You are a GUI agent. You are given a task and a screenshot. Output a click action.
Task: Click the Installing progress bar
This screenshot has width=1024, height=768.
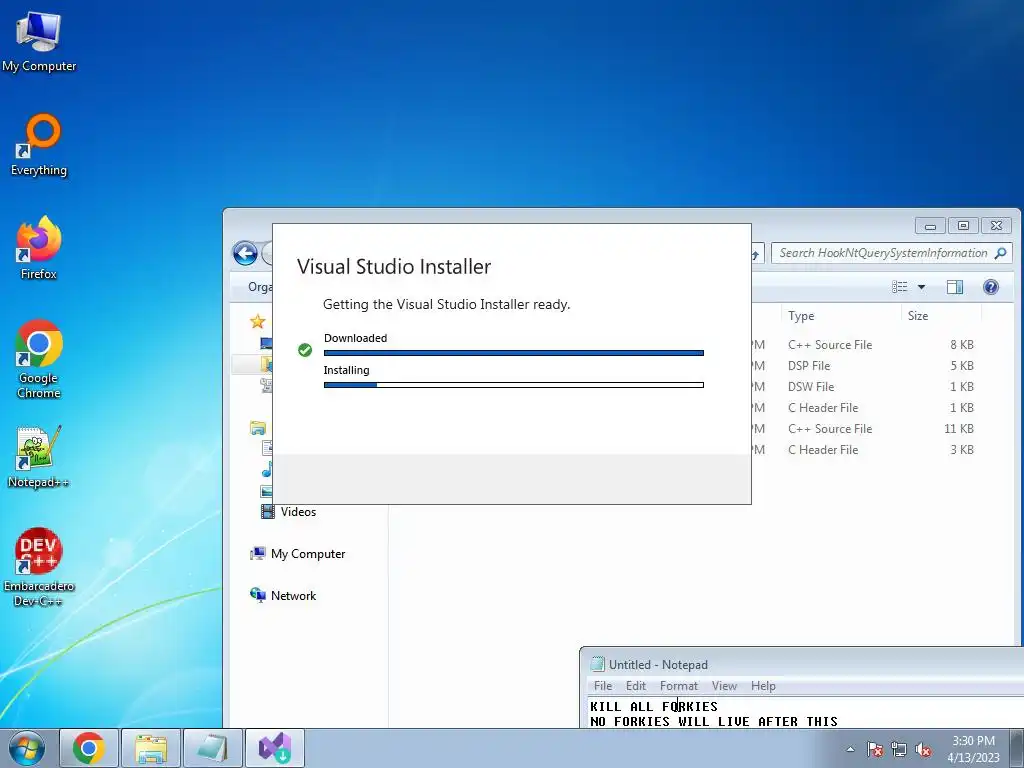tap(513, 385)
